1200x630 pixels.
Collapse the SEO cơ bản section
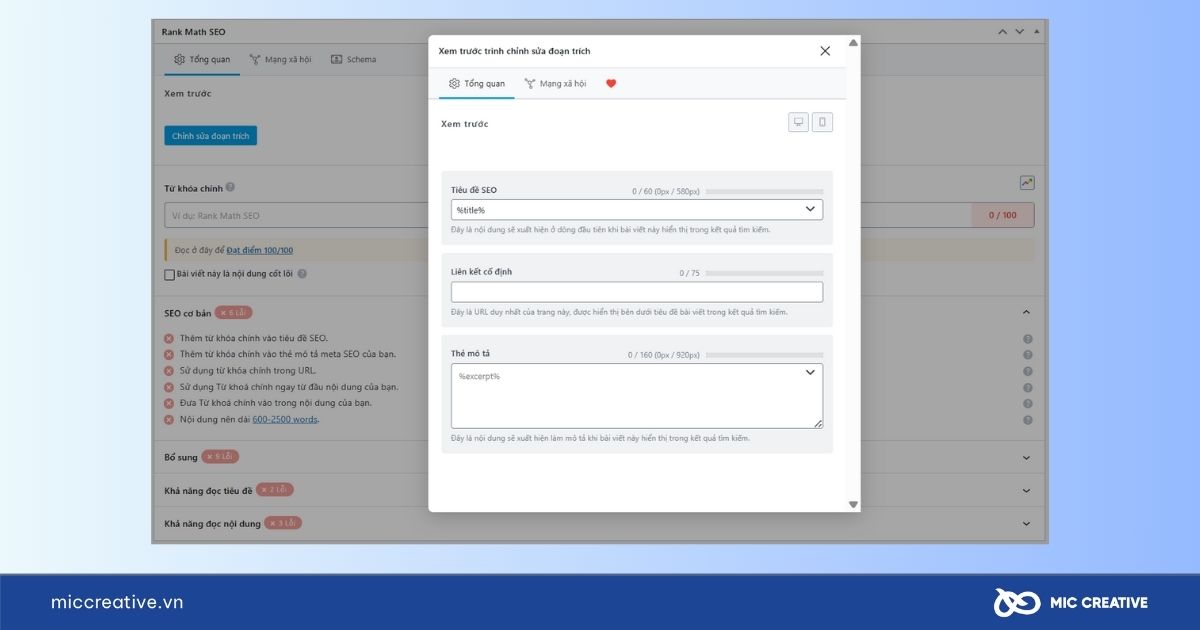pos(1026,313)
